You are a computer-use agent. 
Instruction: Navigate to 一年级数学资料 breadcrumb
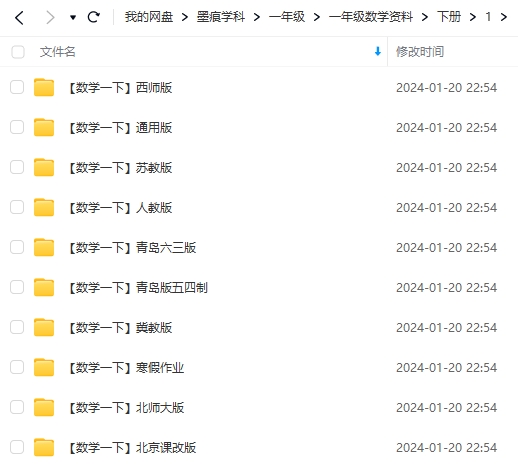[371, 17]
